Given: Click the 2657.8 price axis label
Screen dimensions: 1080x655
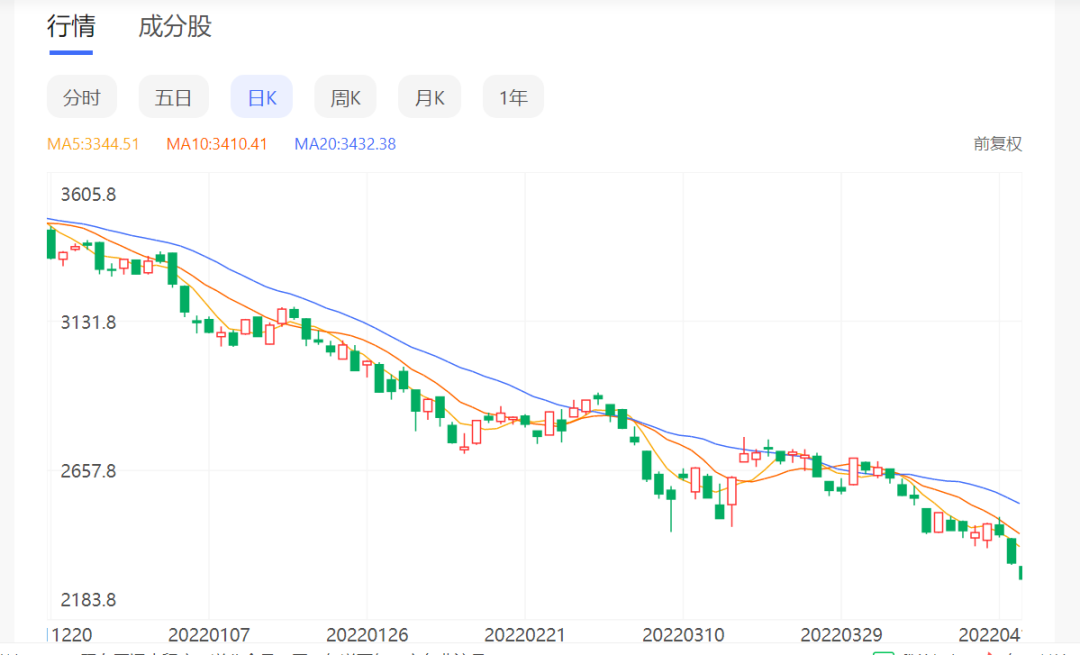Looking at the screenshot, I should point(89,470).
